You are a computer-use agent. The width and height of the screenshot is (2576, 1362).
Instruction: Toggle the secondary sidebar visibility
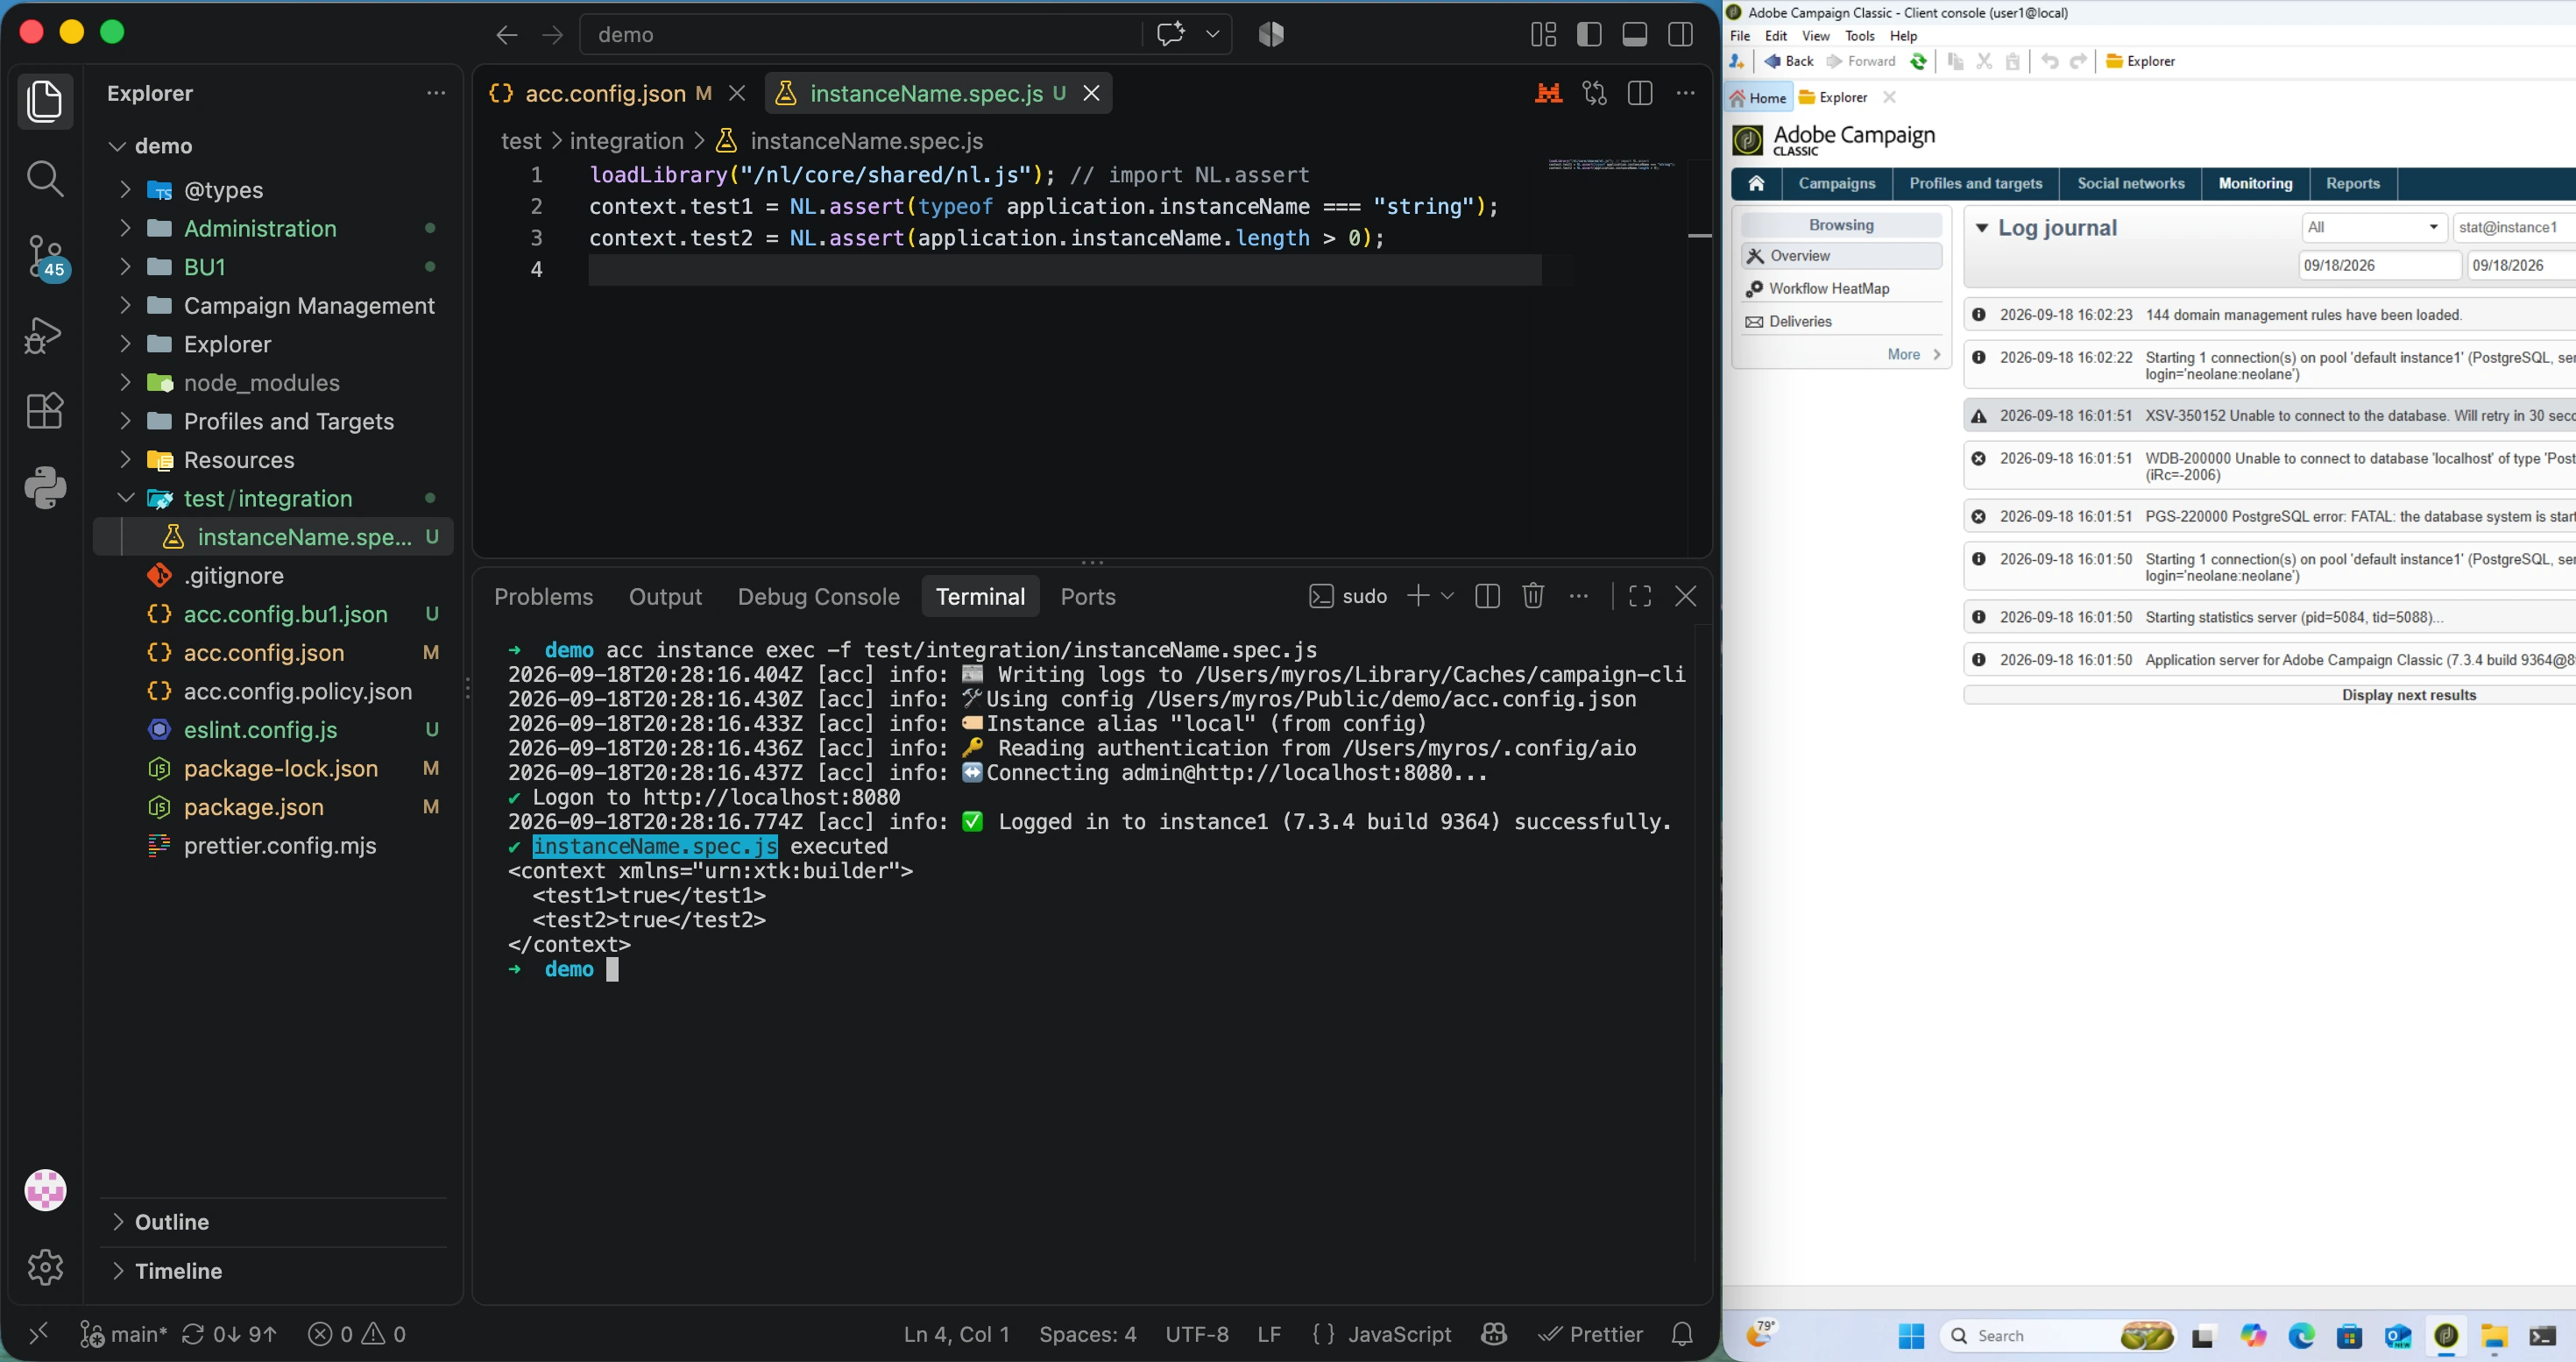pyautogui.click(x=1681, y=34)
